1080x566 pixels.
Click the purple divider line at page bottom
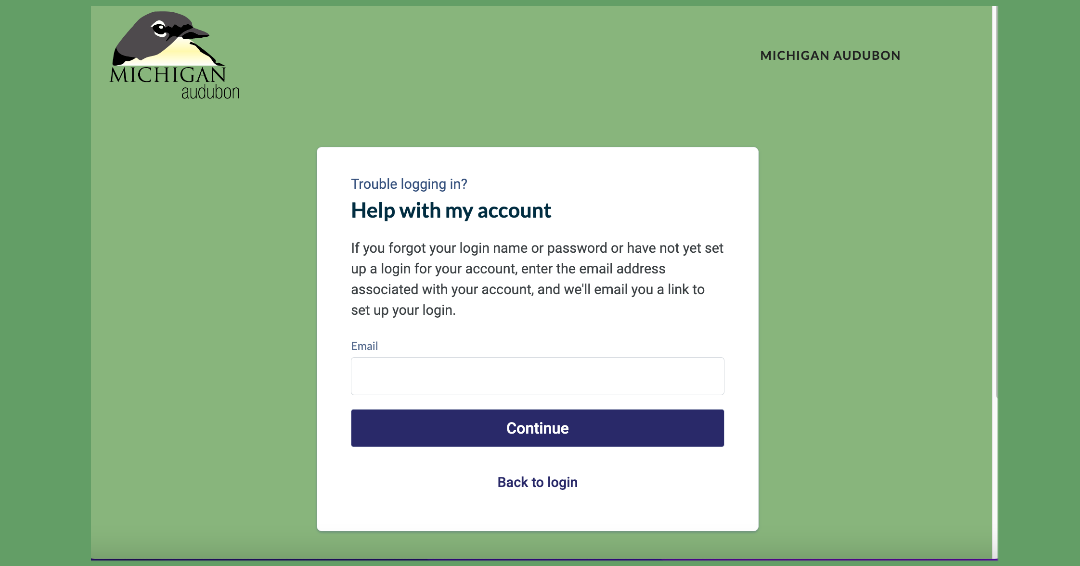click(544, 559)
